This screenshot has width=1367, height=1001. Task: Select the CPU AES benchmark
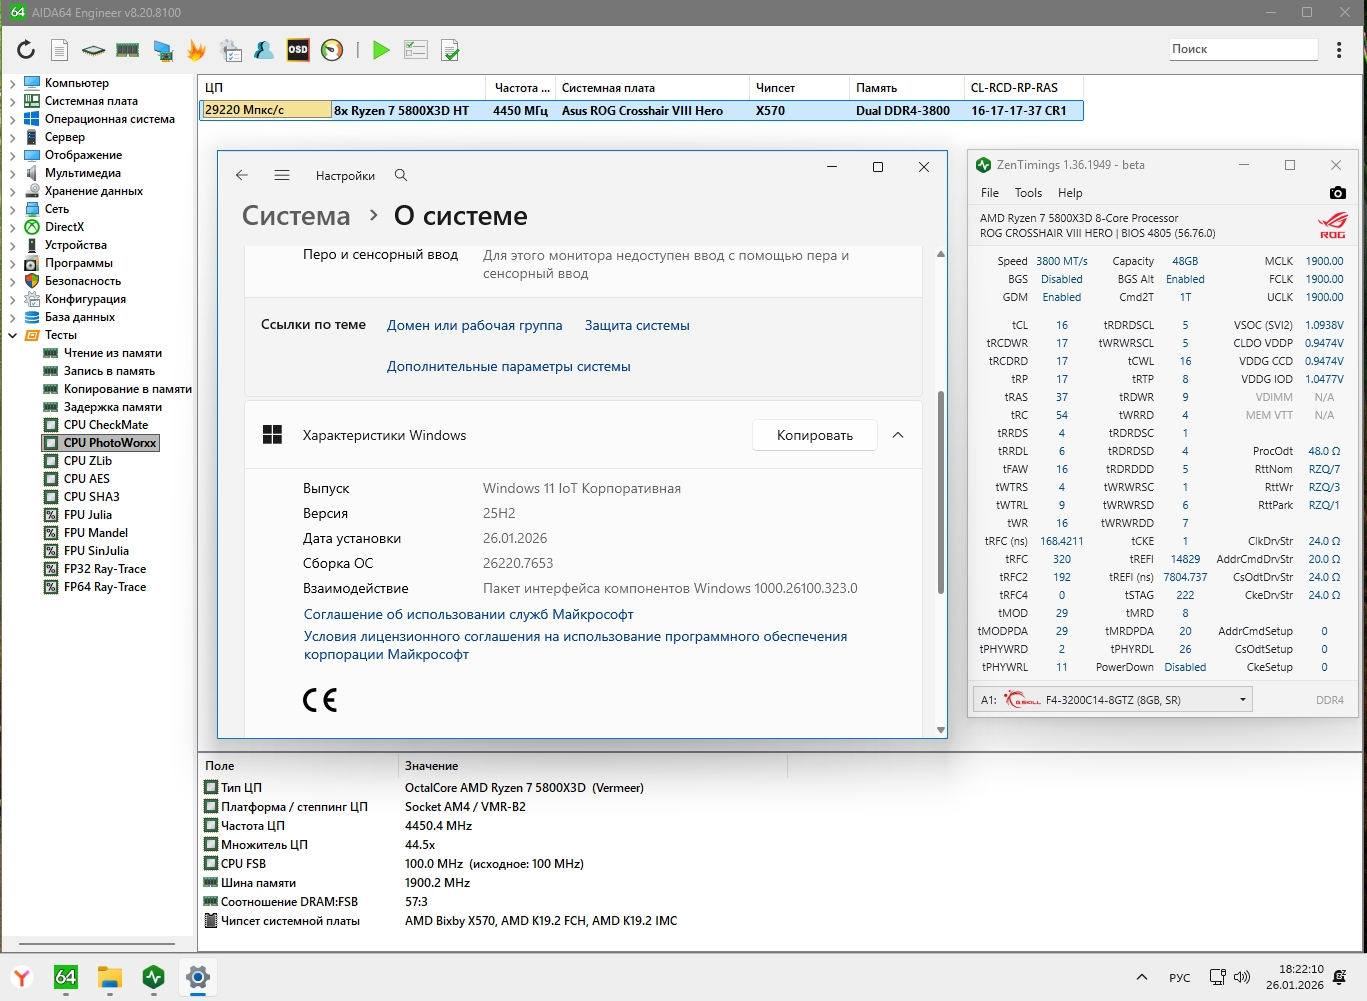(87, 479)
